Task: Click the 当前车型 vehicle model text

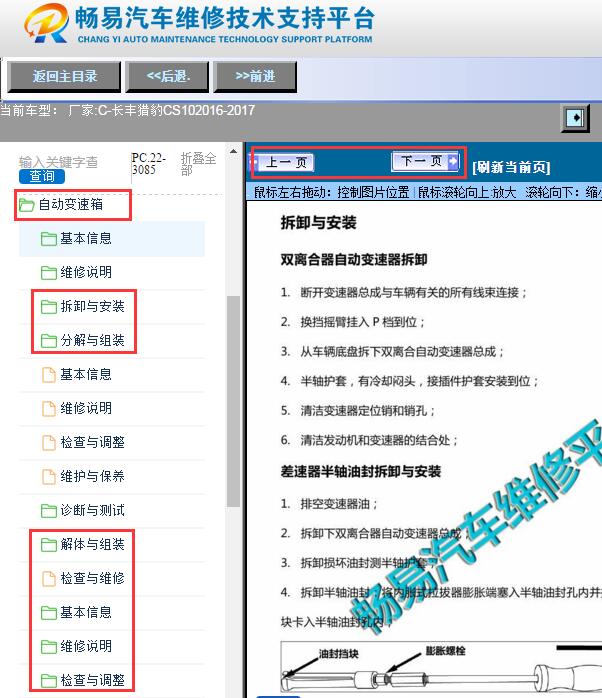Action: tap(128, 110)
